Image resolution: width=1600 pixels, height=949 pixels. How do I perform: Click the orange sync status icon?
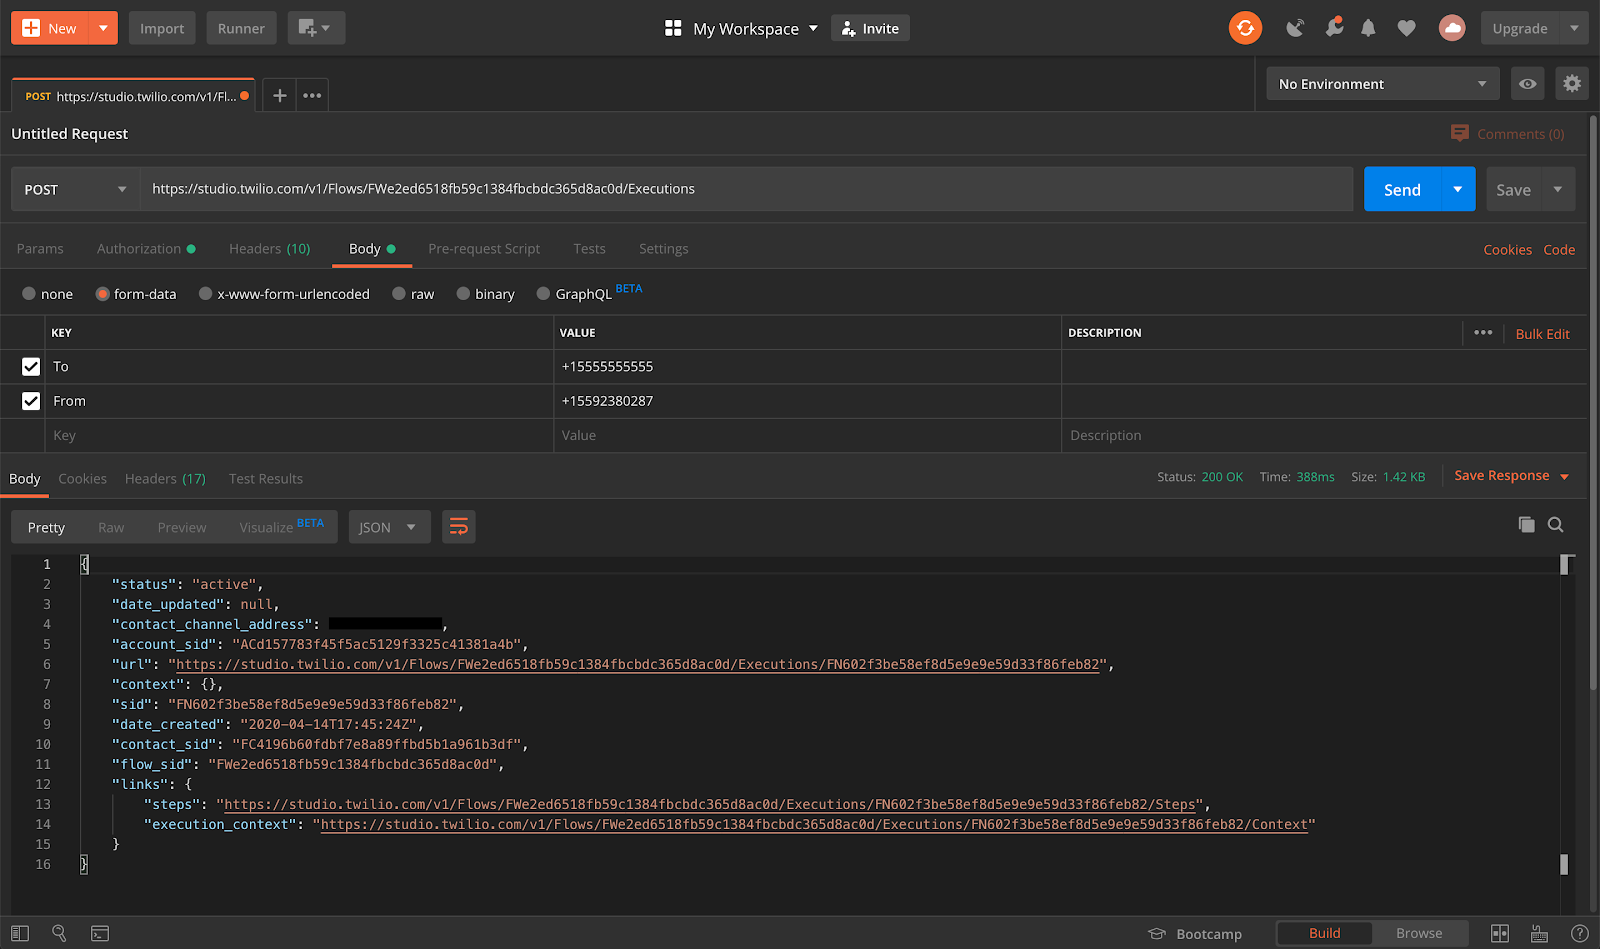click(x=1245, y=28)
